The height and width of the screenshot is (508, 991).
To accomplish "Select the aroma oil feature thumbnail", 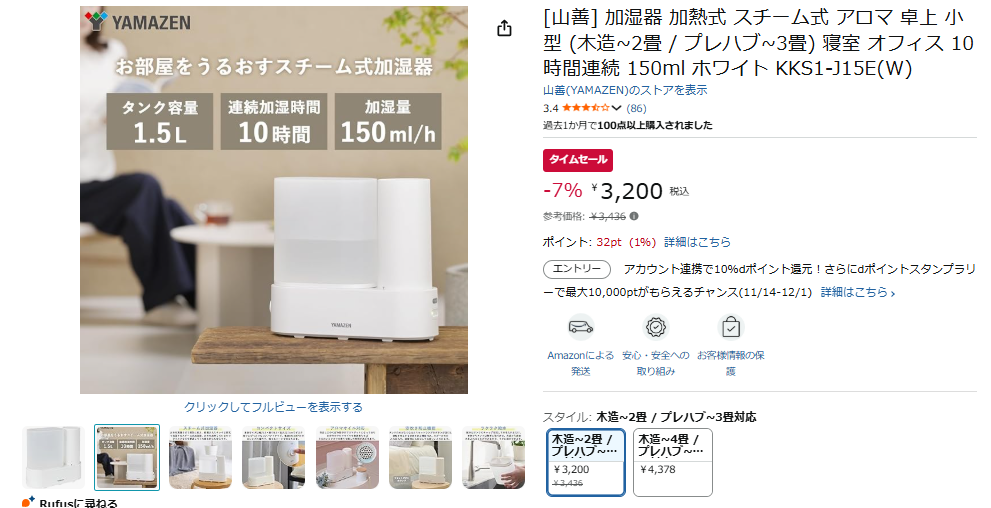I will (x=347, y=457).
